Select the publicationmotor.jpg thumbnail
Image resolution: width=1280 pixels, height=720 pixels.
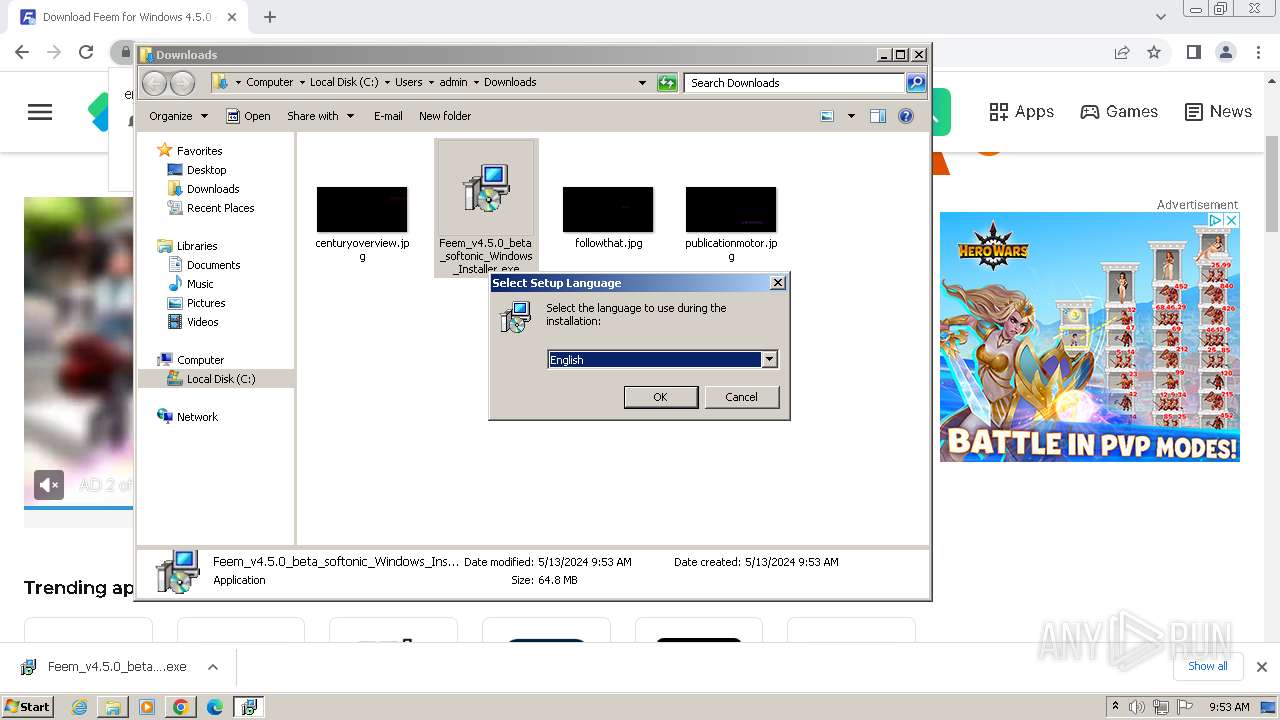[731, 209]
